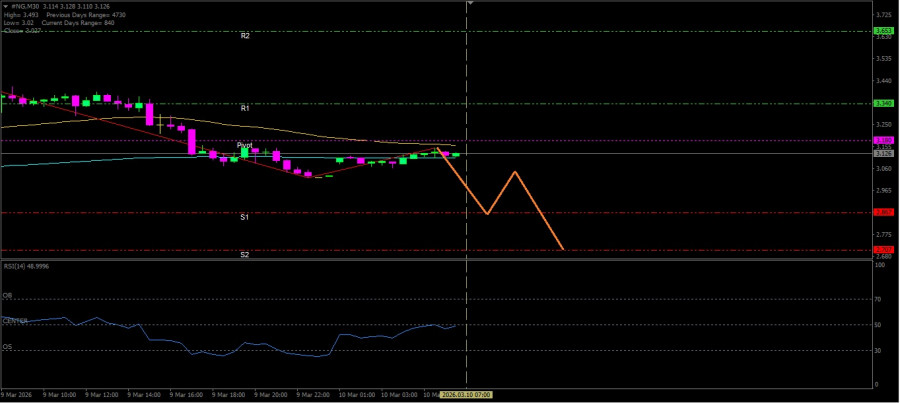This screenshot has height=403, width=900.
Task: Click the red S2 price tag at bottom
Action: (883, 249)
